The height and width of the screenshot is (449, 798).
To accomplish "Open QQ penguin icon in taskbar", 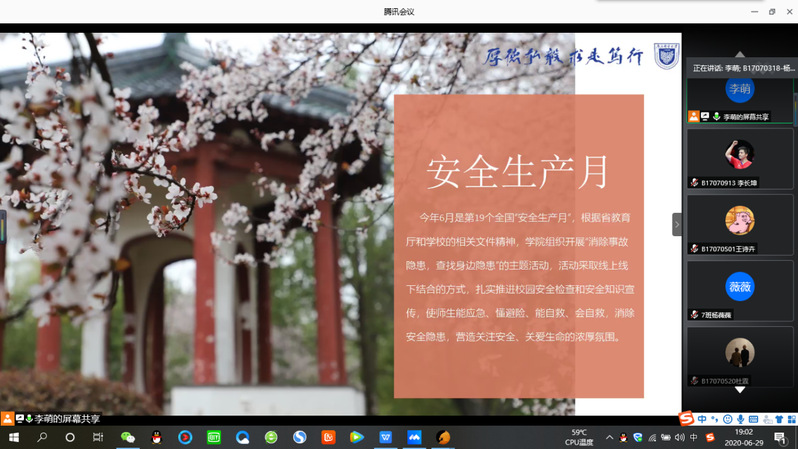I will 156,437.
